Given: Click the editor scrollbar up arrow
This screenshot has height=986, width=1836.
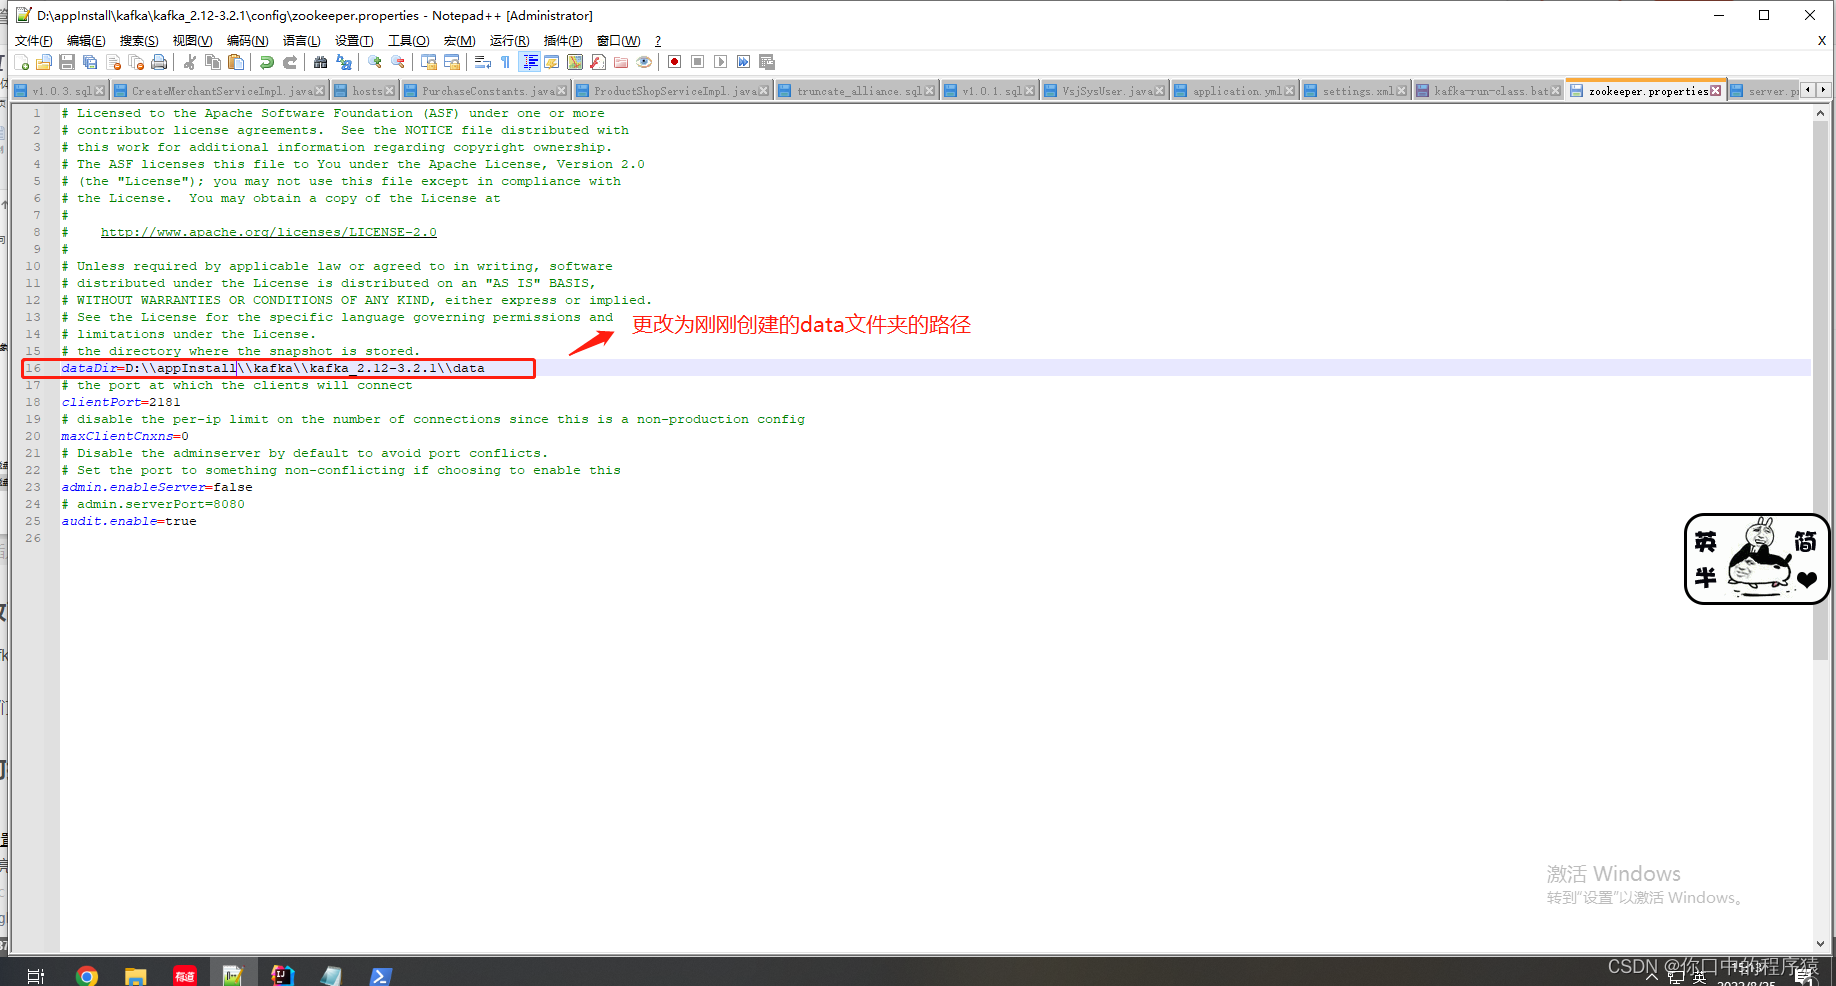Looking at the screenshot, I should (x=1820, y=113).
